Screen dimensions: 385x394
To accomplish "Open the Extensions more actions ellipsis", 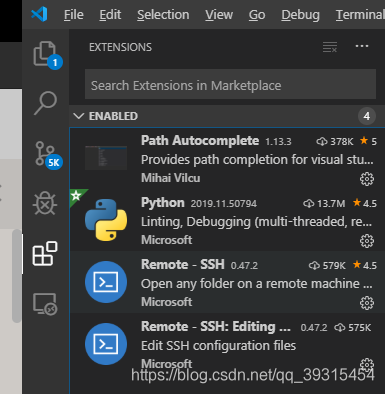I will pos(362,46).
